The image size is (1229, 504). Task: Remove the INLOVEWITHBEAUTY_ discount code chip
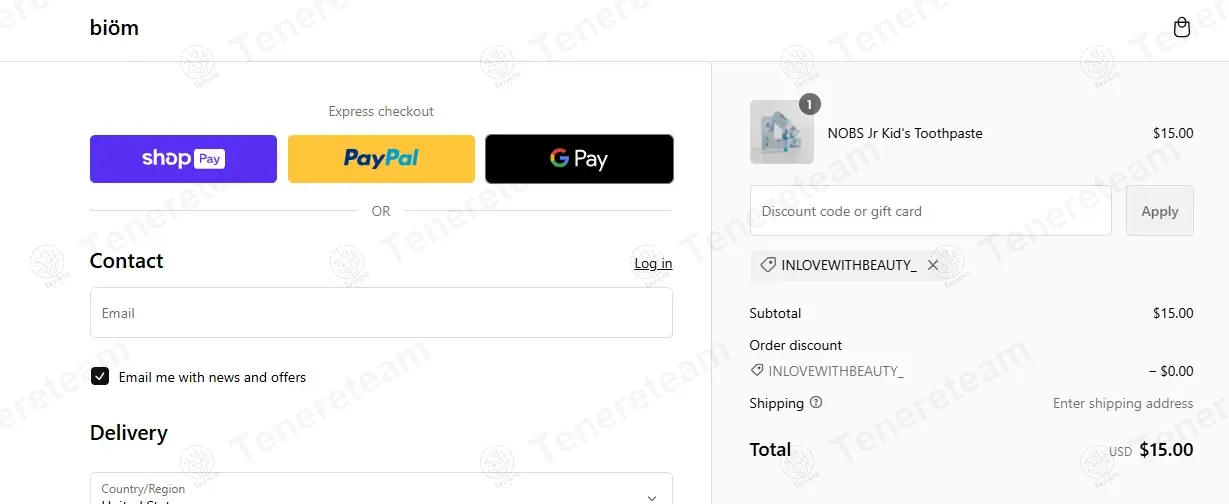click(x=933, y=265)
